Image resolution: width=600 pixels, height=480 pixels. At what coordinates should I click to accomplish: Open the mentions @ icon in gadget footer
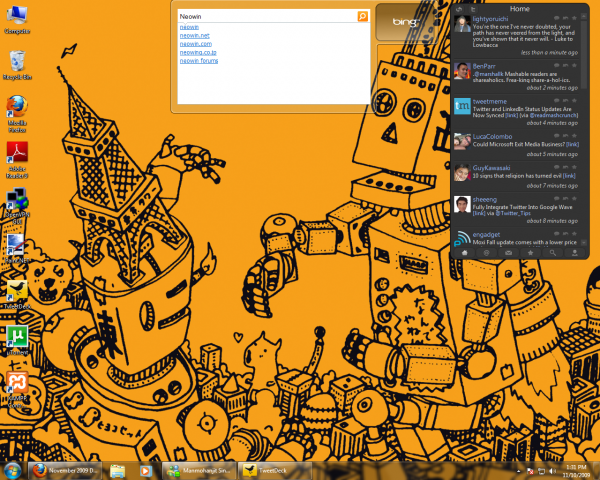tap(486, 253)
